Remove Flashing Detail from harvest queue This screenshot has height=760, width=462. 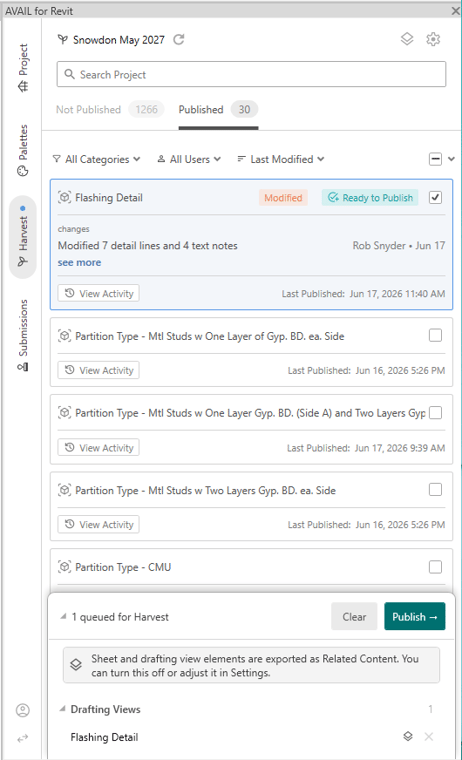click(429, 737)
